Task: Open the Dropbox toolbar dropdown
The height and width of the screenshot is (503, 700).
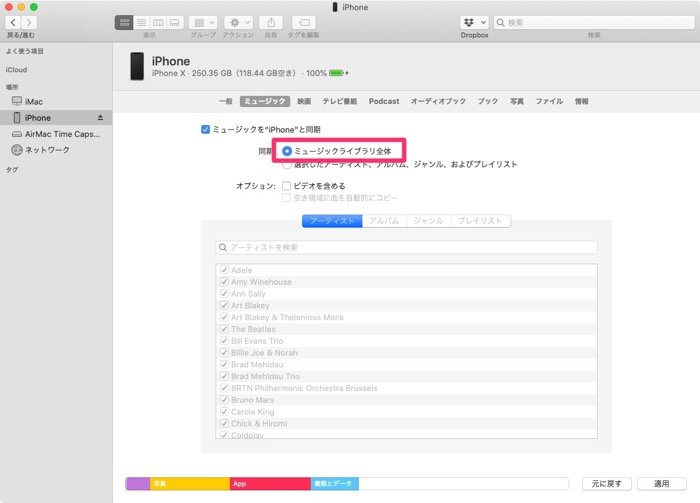Action: [474, 22]
